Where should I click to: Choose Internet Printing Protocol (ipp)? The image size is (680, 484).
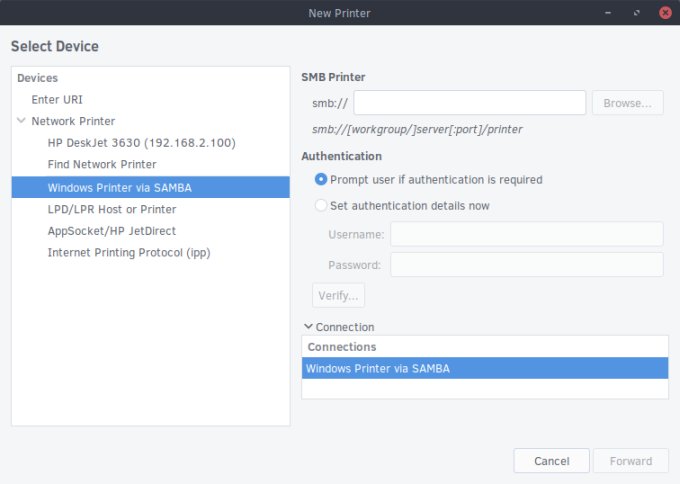[129, 253]
